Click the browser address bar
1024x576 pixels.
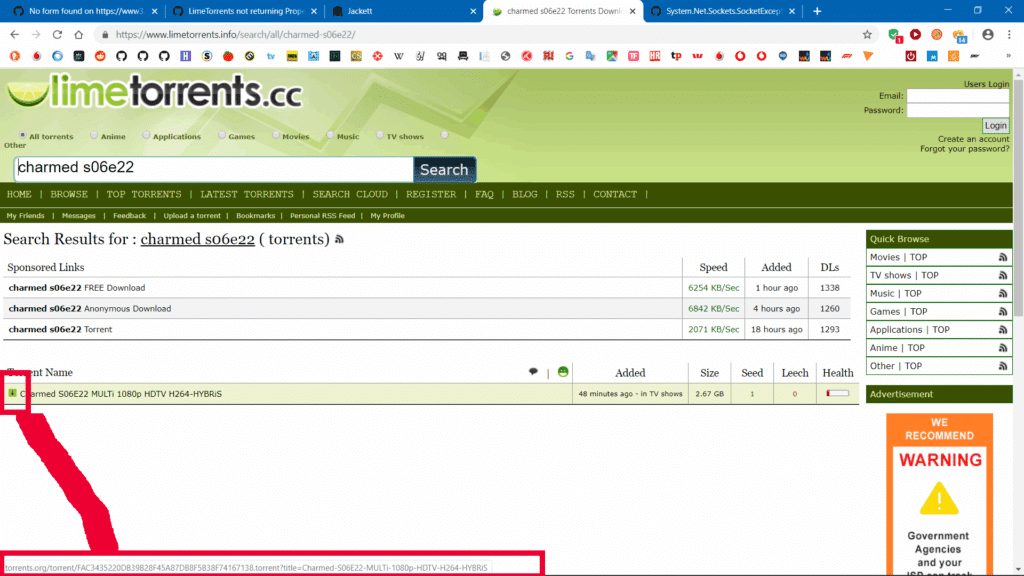483,35
